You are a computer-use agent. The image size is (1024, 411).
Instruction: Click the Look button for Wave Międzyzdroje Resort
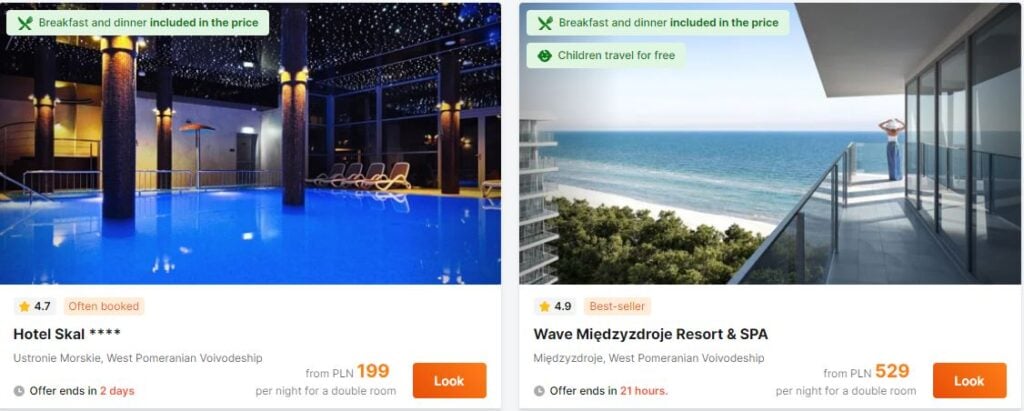[969, 380]
